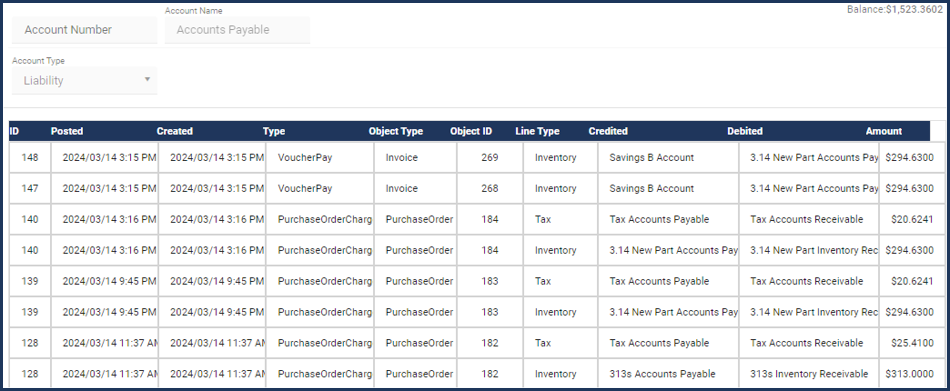This screenshot has width=950, height=391.
Task: Sort by the Amount column header
Action: [x=883, y=131]
